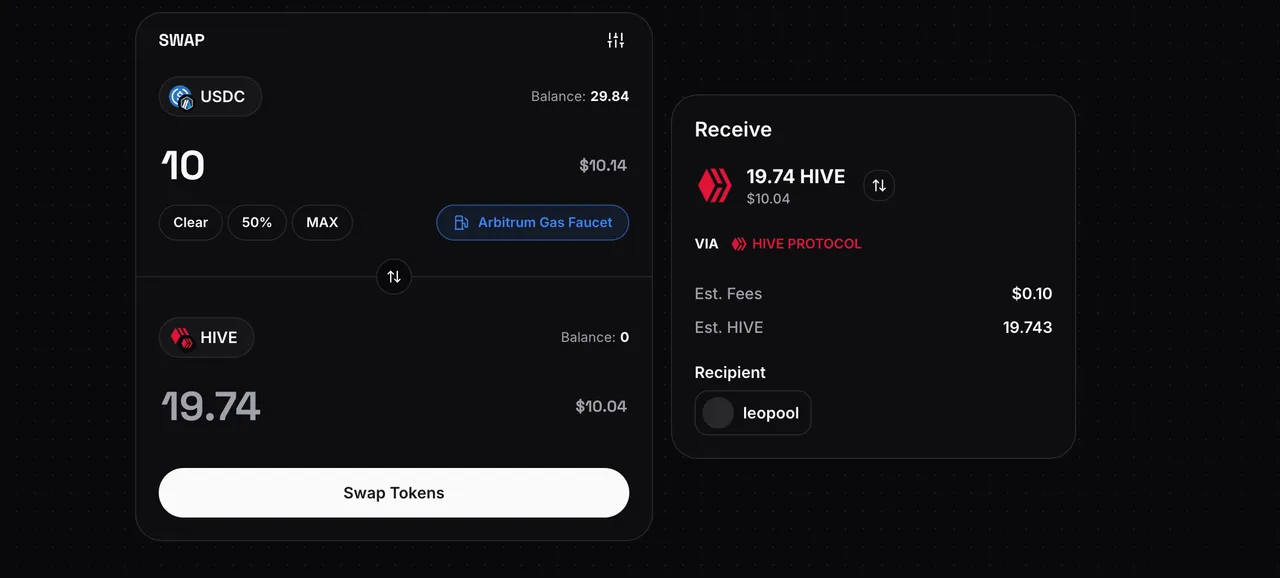1280x578 pixels.
Task: Click the HIVE token logo in swap panel
Action: coord(181,337)
